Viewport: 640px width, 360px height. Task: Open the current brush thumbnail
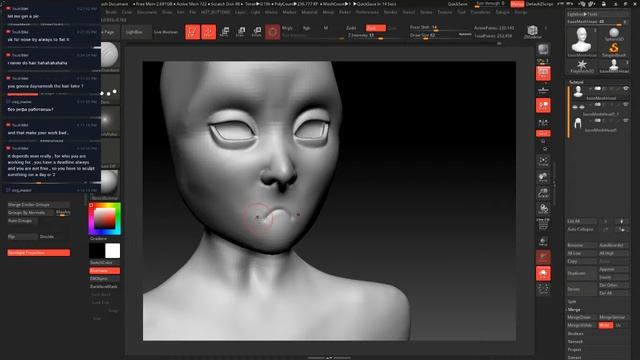109,56
